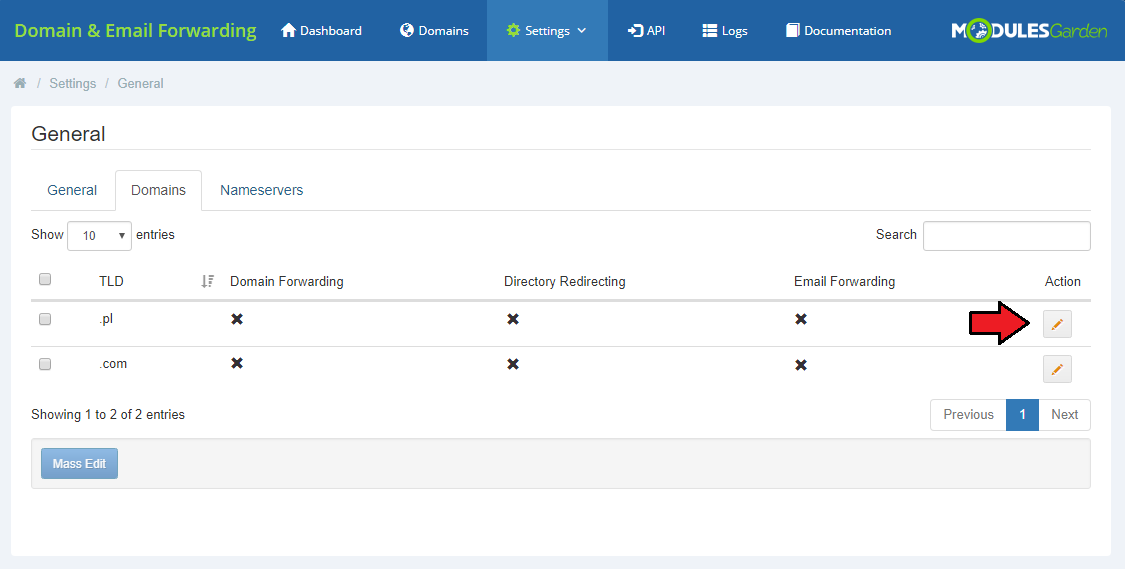Image resolution: width=1125 pixels, height=569 pixels.
Task: Focus the Search input field
Action: click(1007, 236)
